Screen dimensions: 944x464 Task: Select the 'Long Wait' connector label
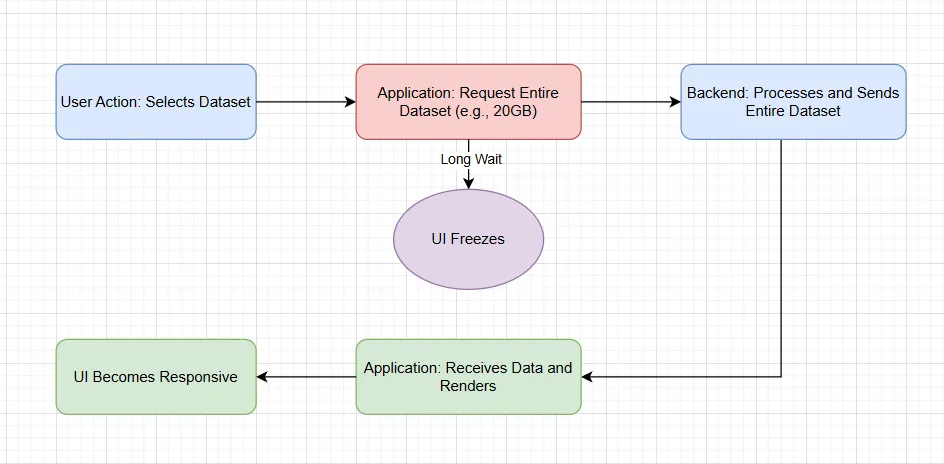click(x=471, y=159)
